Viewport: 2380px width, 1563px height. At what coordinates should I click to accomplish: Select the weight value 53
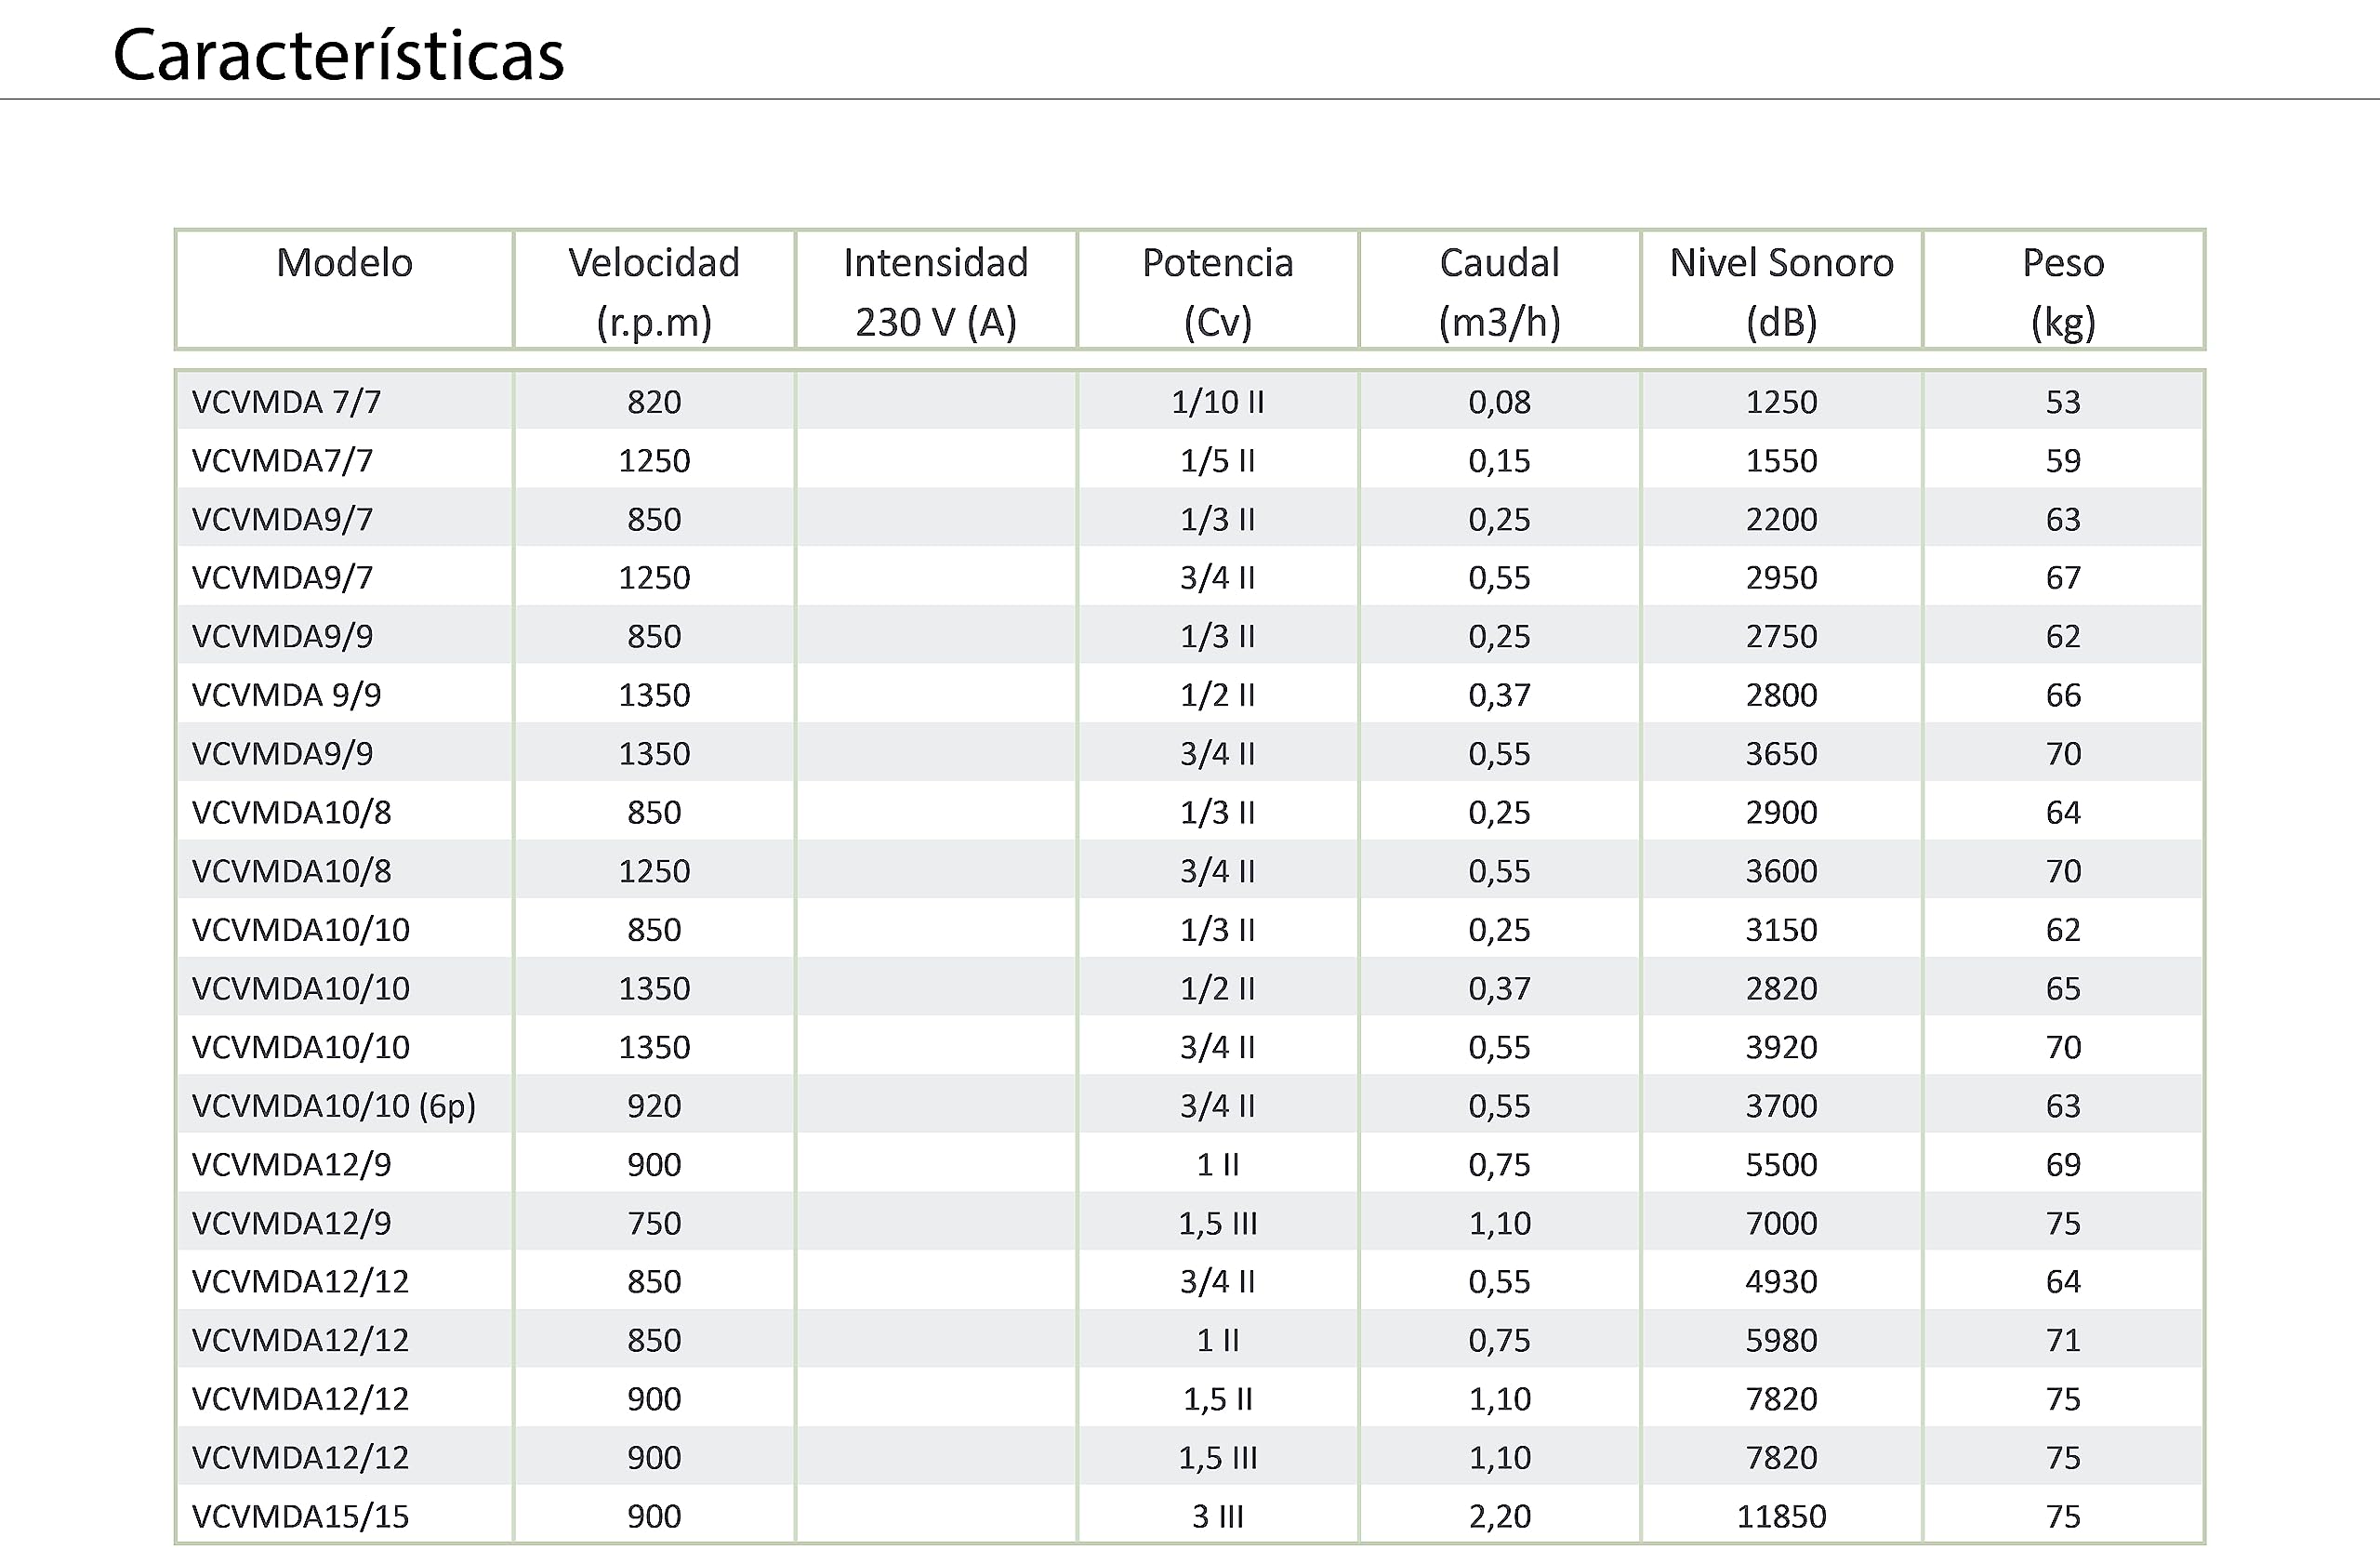coord(2063,402)
